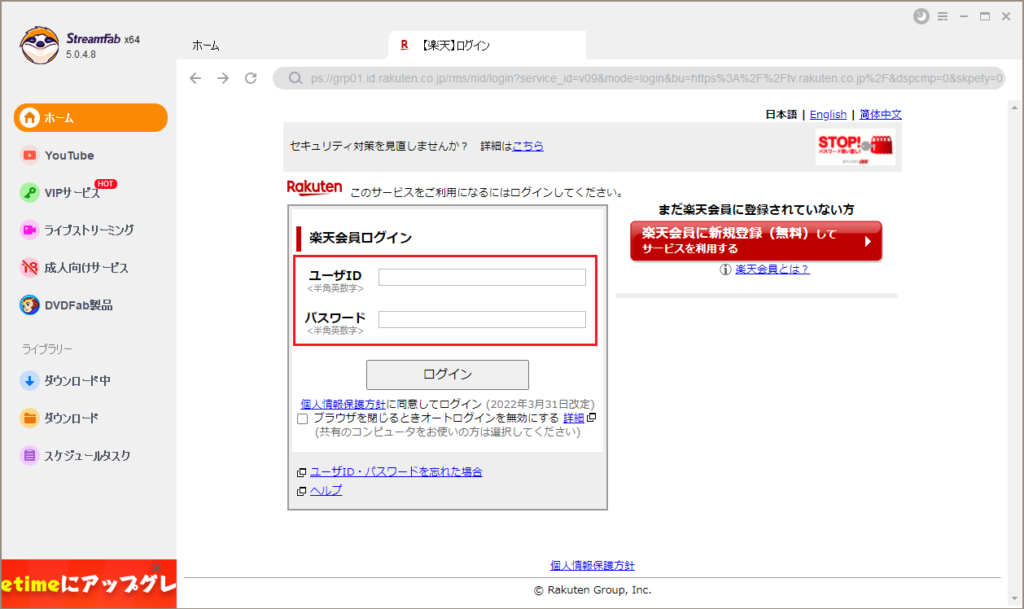Switch to 【楽天】ログイン tab

(x=487, y=46)
